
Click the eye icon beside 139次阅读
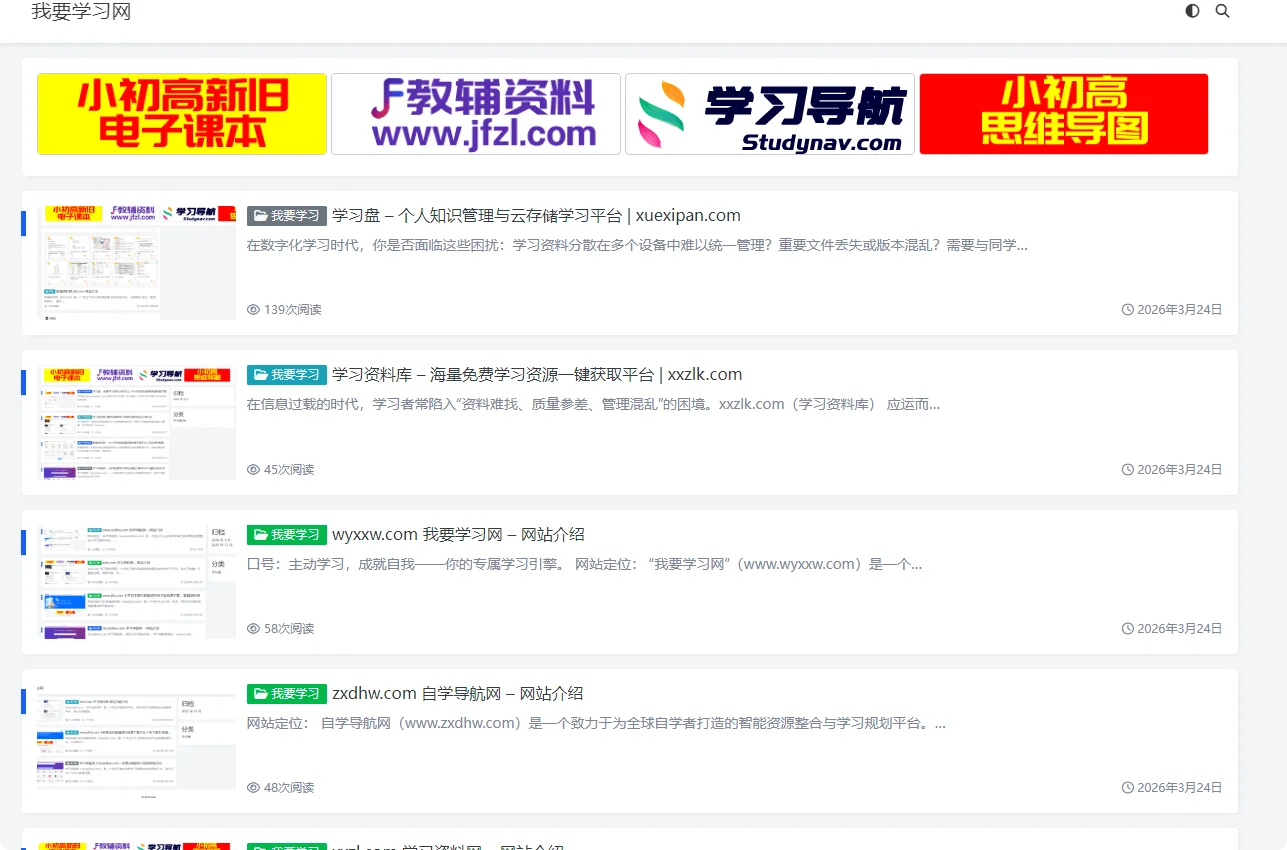tap(253, 309)
